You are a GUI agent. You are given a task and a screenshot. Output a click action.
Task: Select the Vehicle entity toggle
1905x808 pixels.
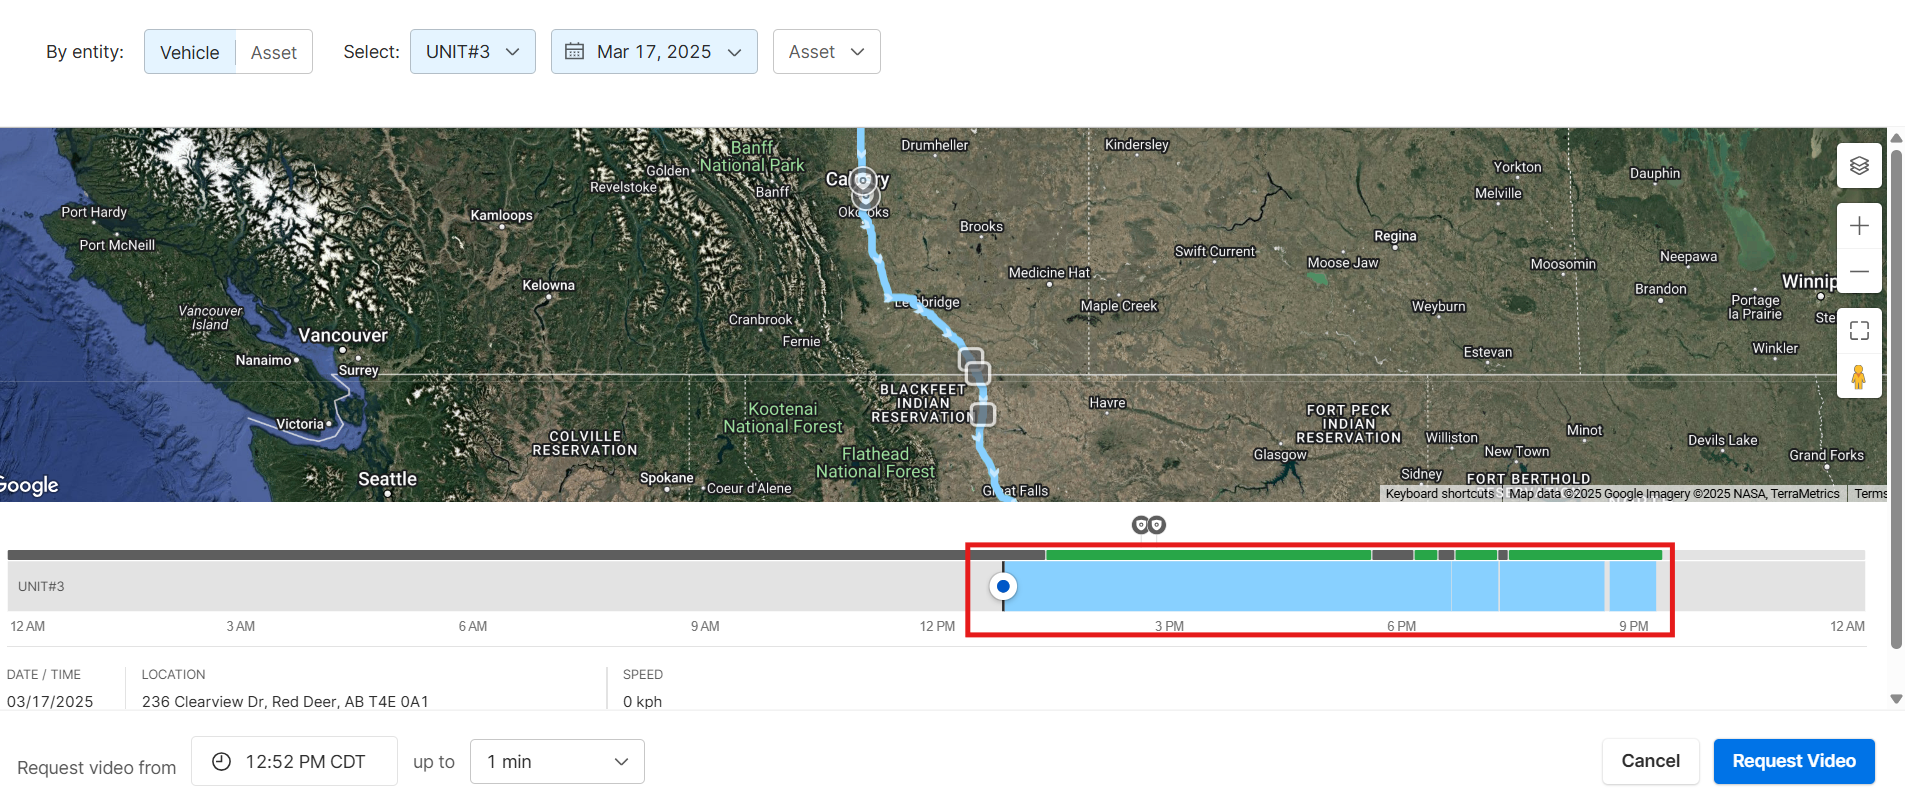pyautogui.click(x=190, y=52)
